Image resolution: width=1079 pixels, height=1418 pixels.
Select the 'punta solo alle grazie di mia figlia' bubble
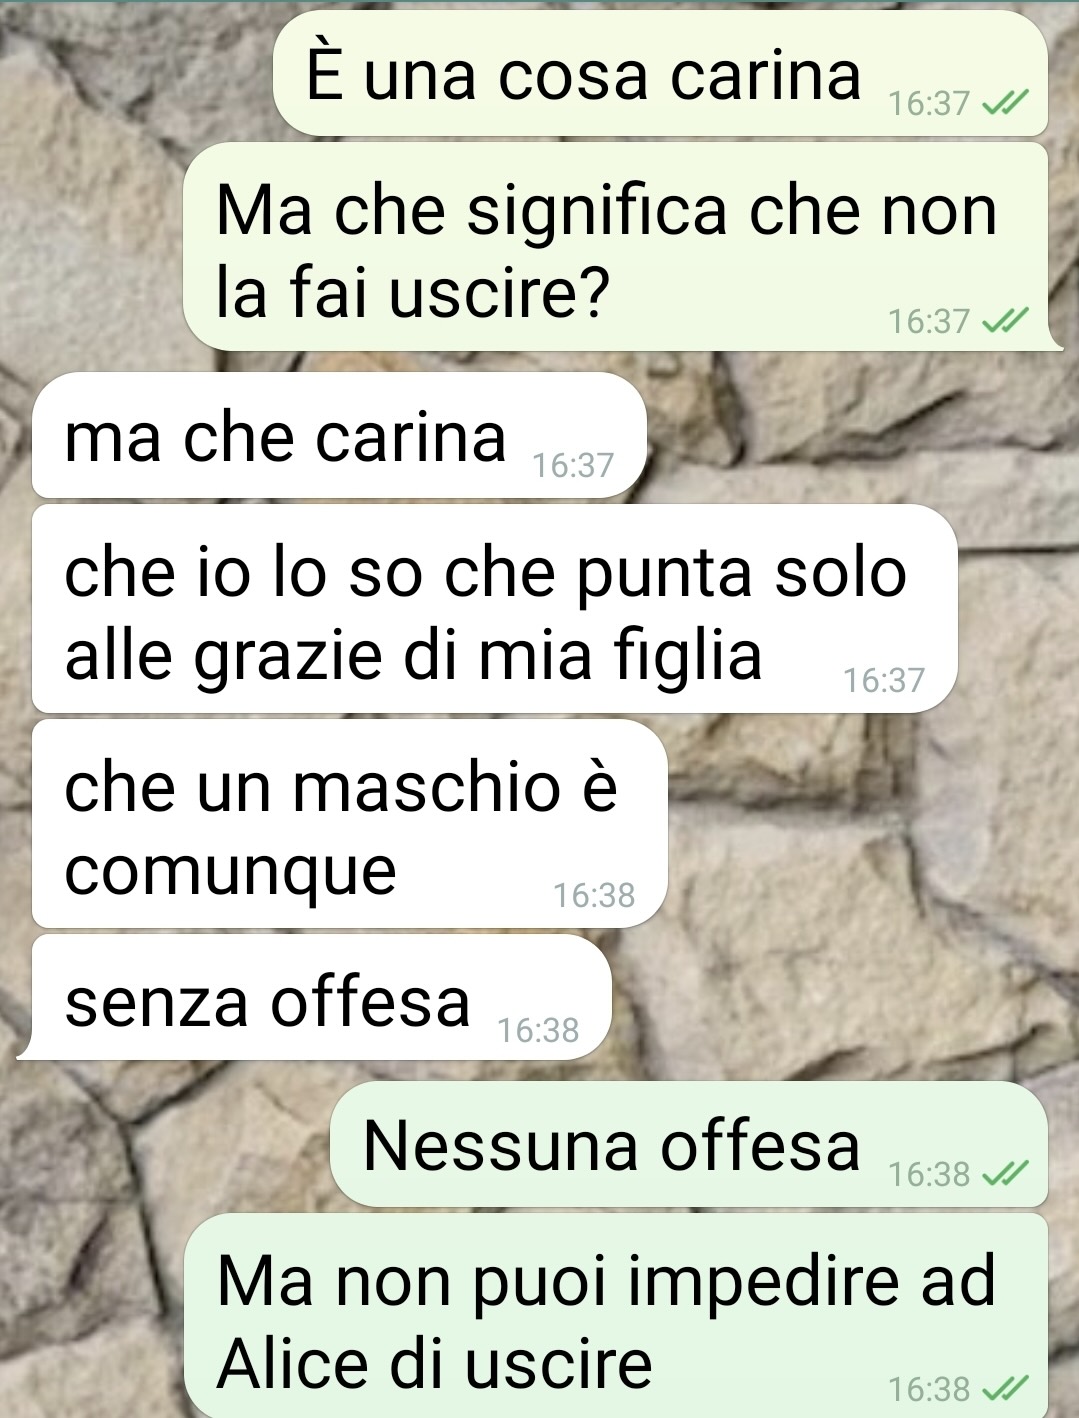pos(494,608)
